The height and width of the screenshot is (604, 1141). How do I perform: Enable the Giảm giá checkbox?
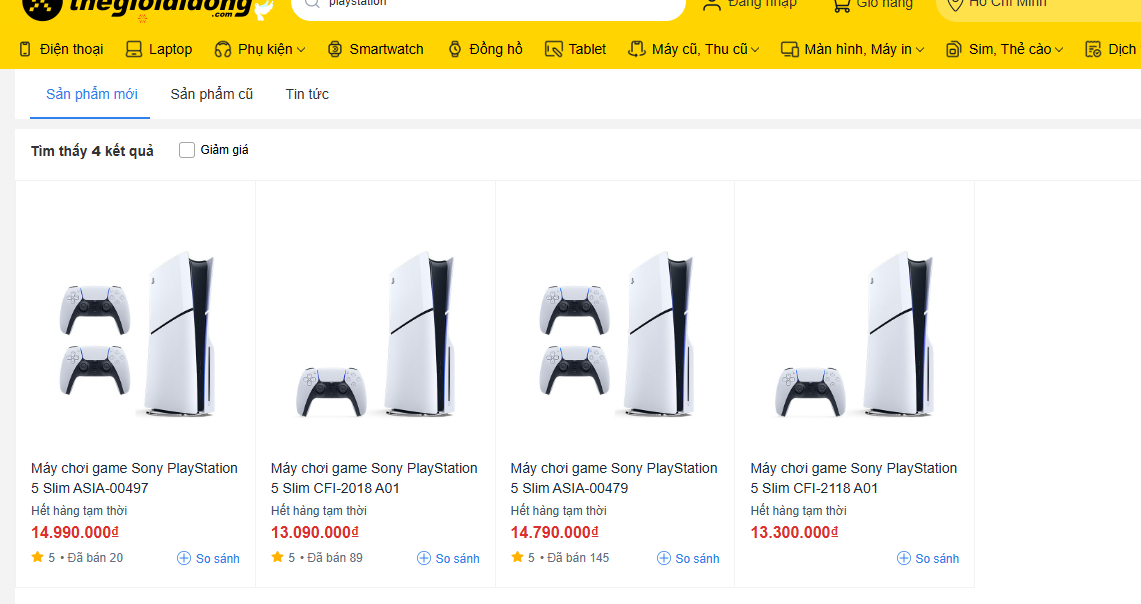click(187, 150)
